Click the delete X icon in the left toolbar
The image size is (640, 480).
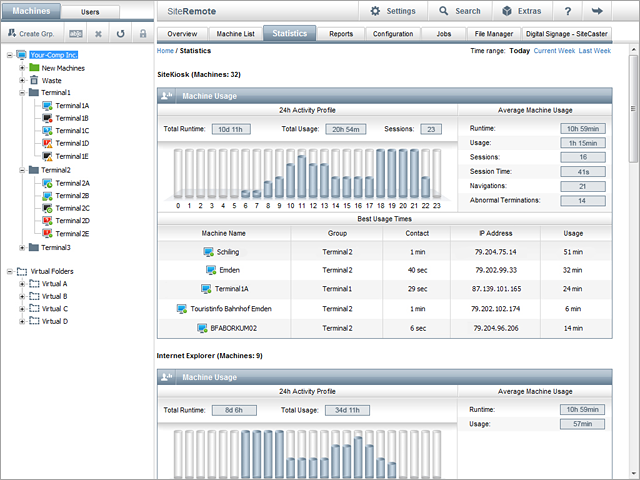pyautogui.click(x=99, y=33)
